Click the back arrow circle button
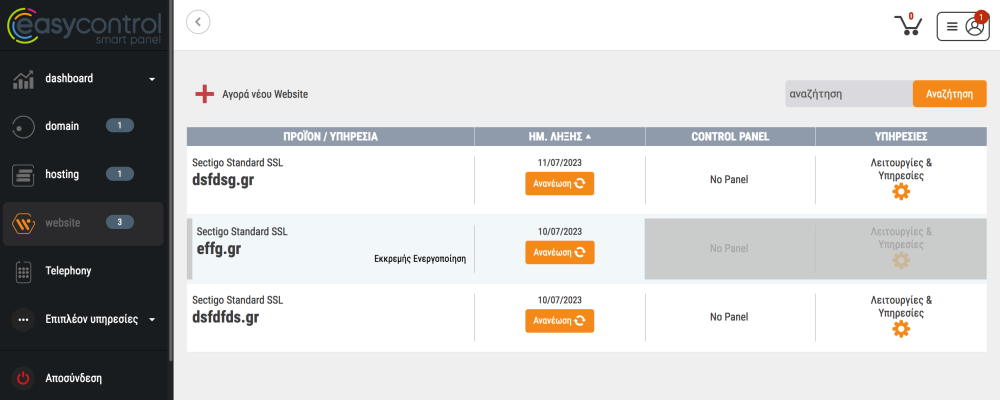 pos(198,22)
